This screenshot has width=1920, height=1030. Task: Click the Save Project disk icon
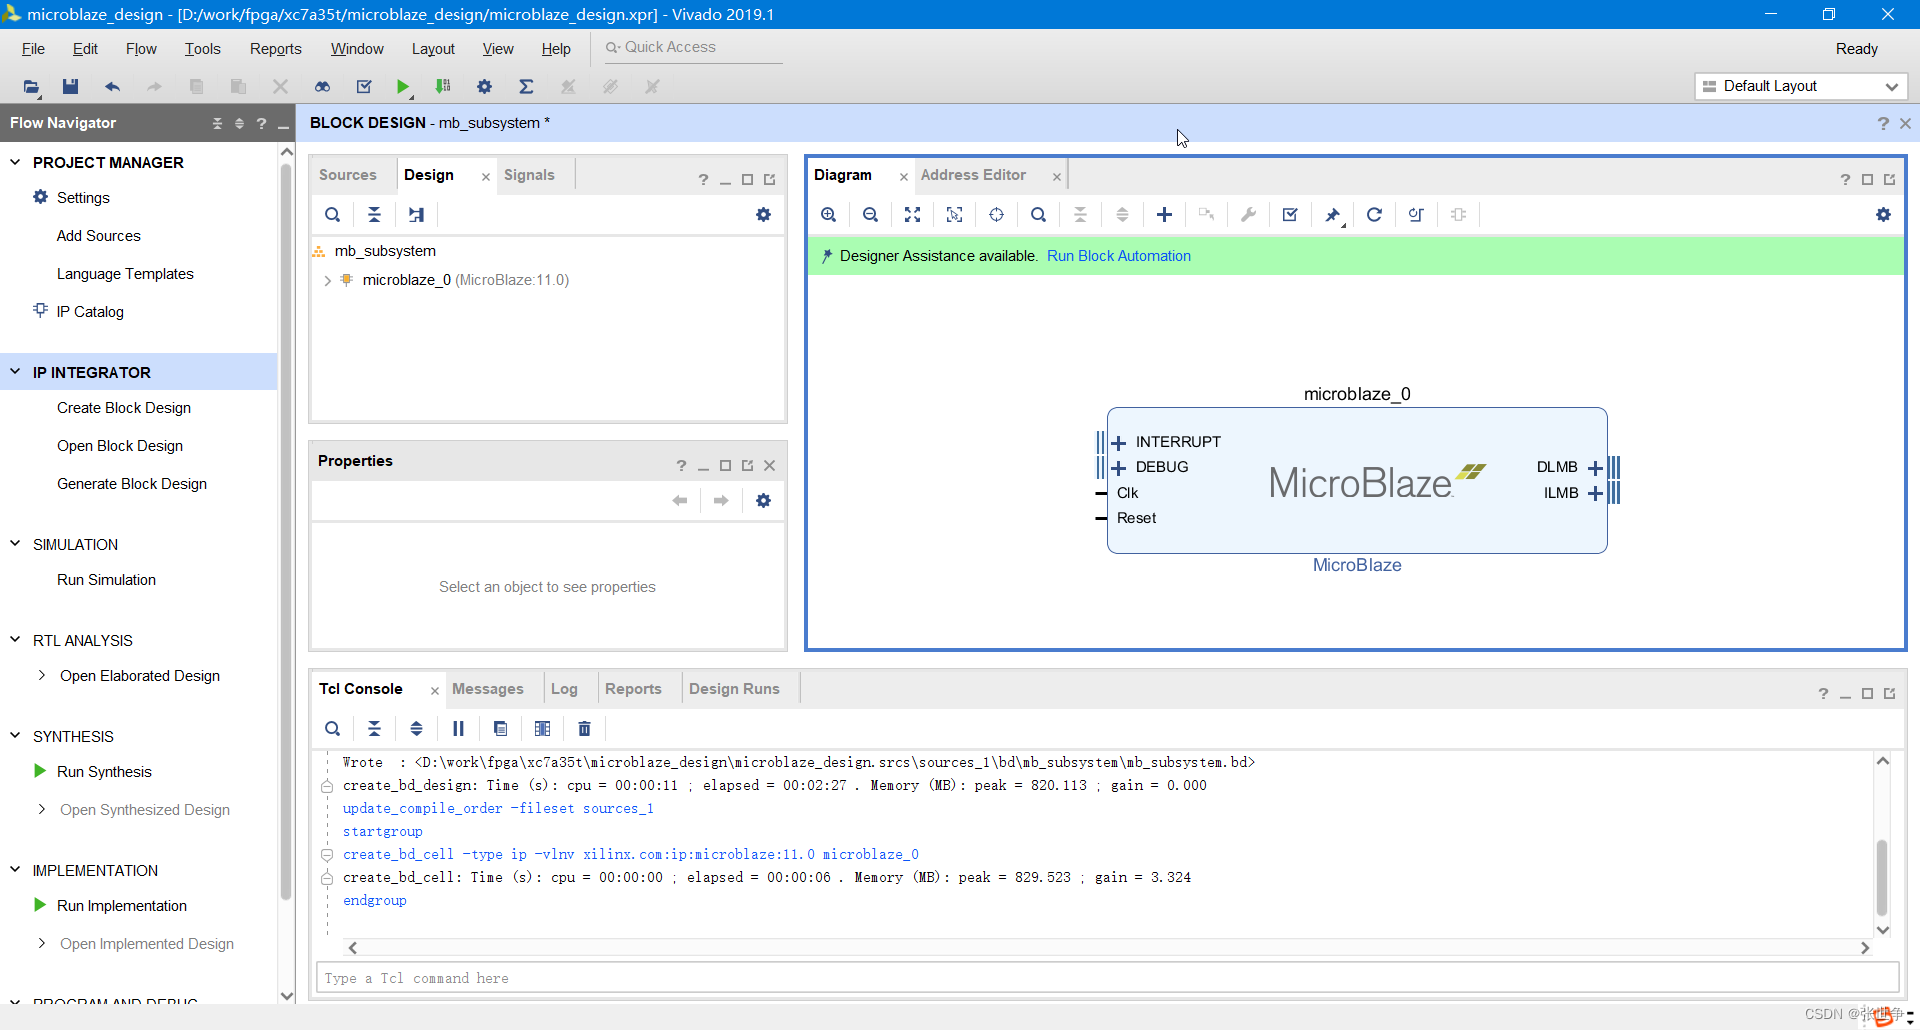(x=70, y=86)
